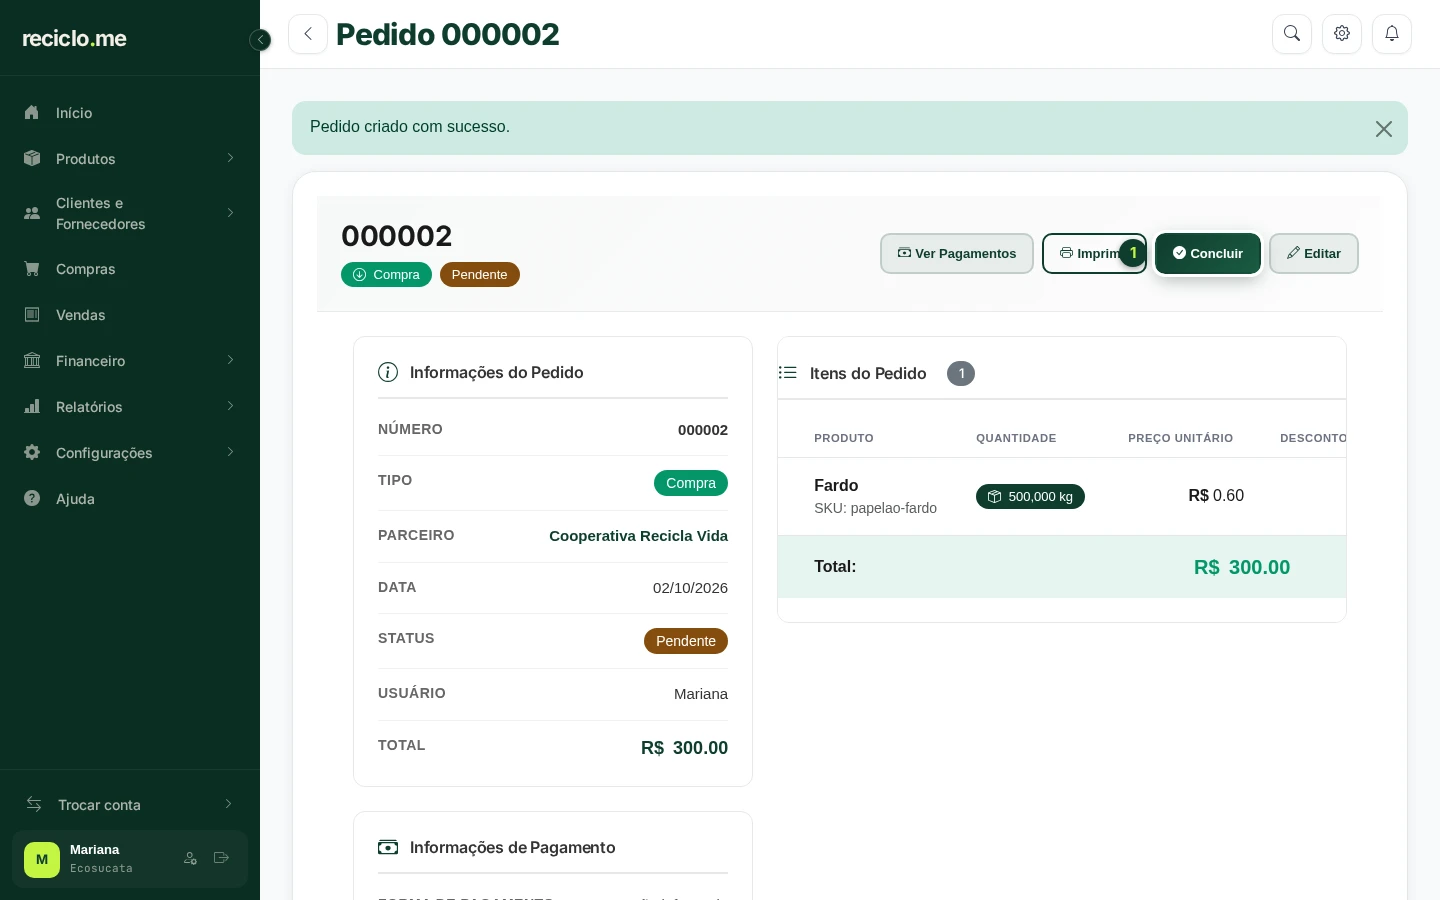Viewport: 1440px width, 900px height.
Task: Click the green M avatar
Action: (42, 859)
